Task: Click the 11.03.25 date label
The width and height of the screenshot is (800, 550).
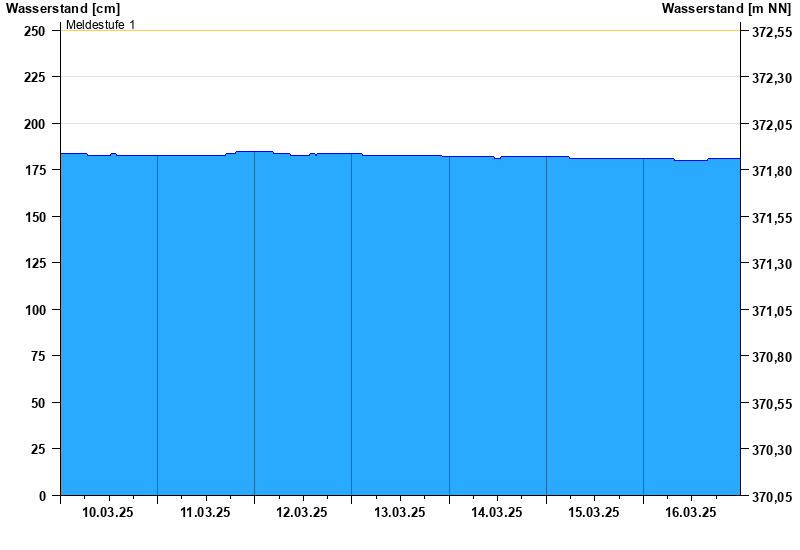Action: tap(205, 512)
